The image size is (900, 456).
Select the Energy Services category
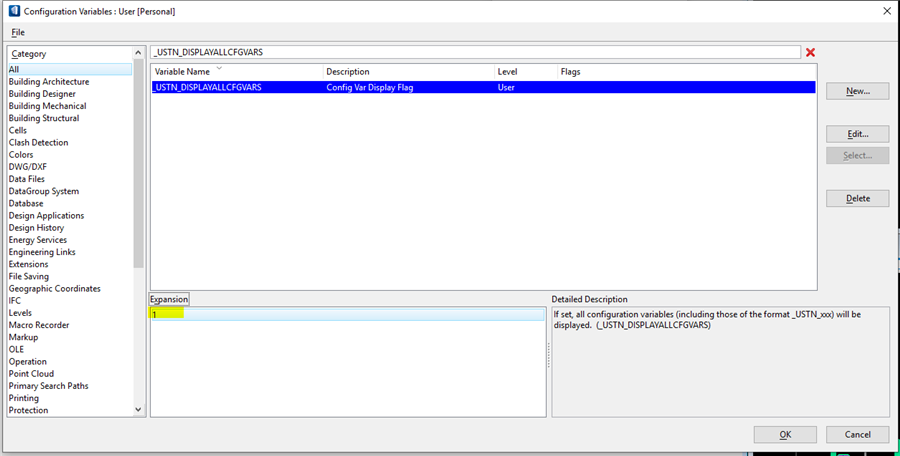[x=37, y=239]
